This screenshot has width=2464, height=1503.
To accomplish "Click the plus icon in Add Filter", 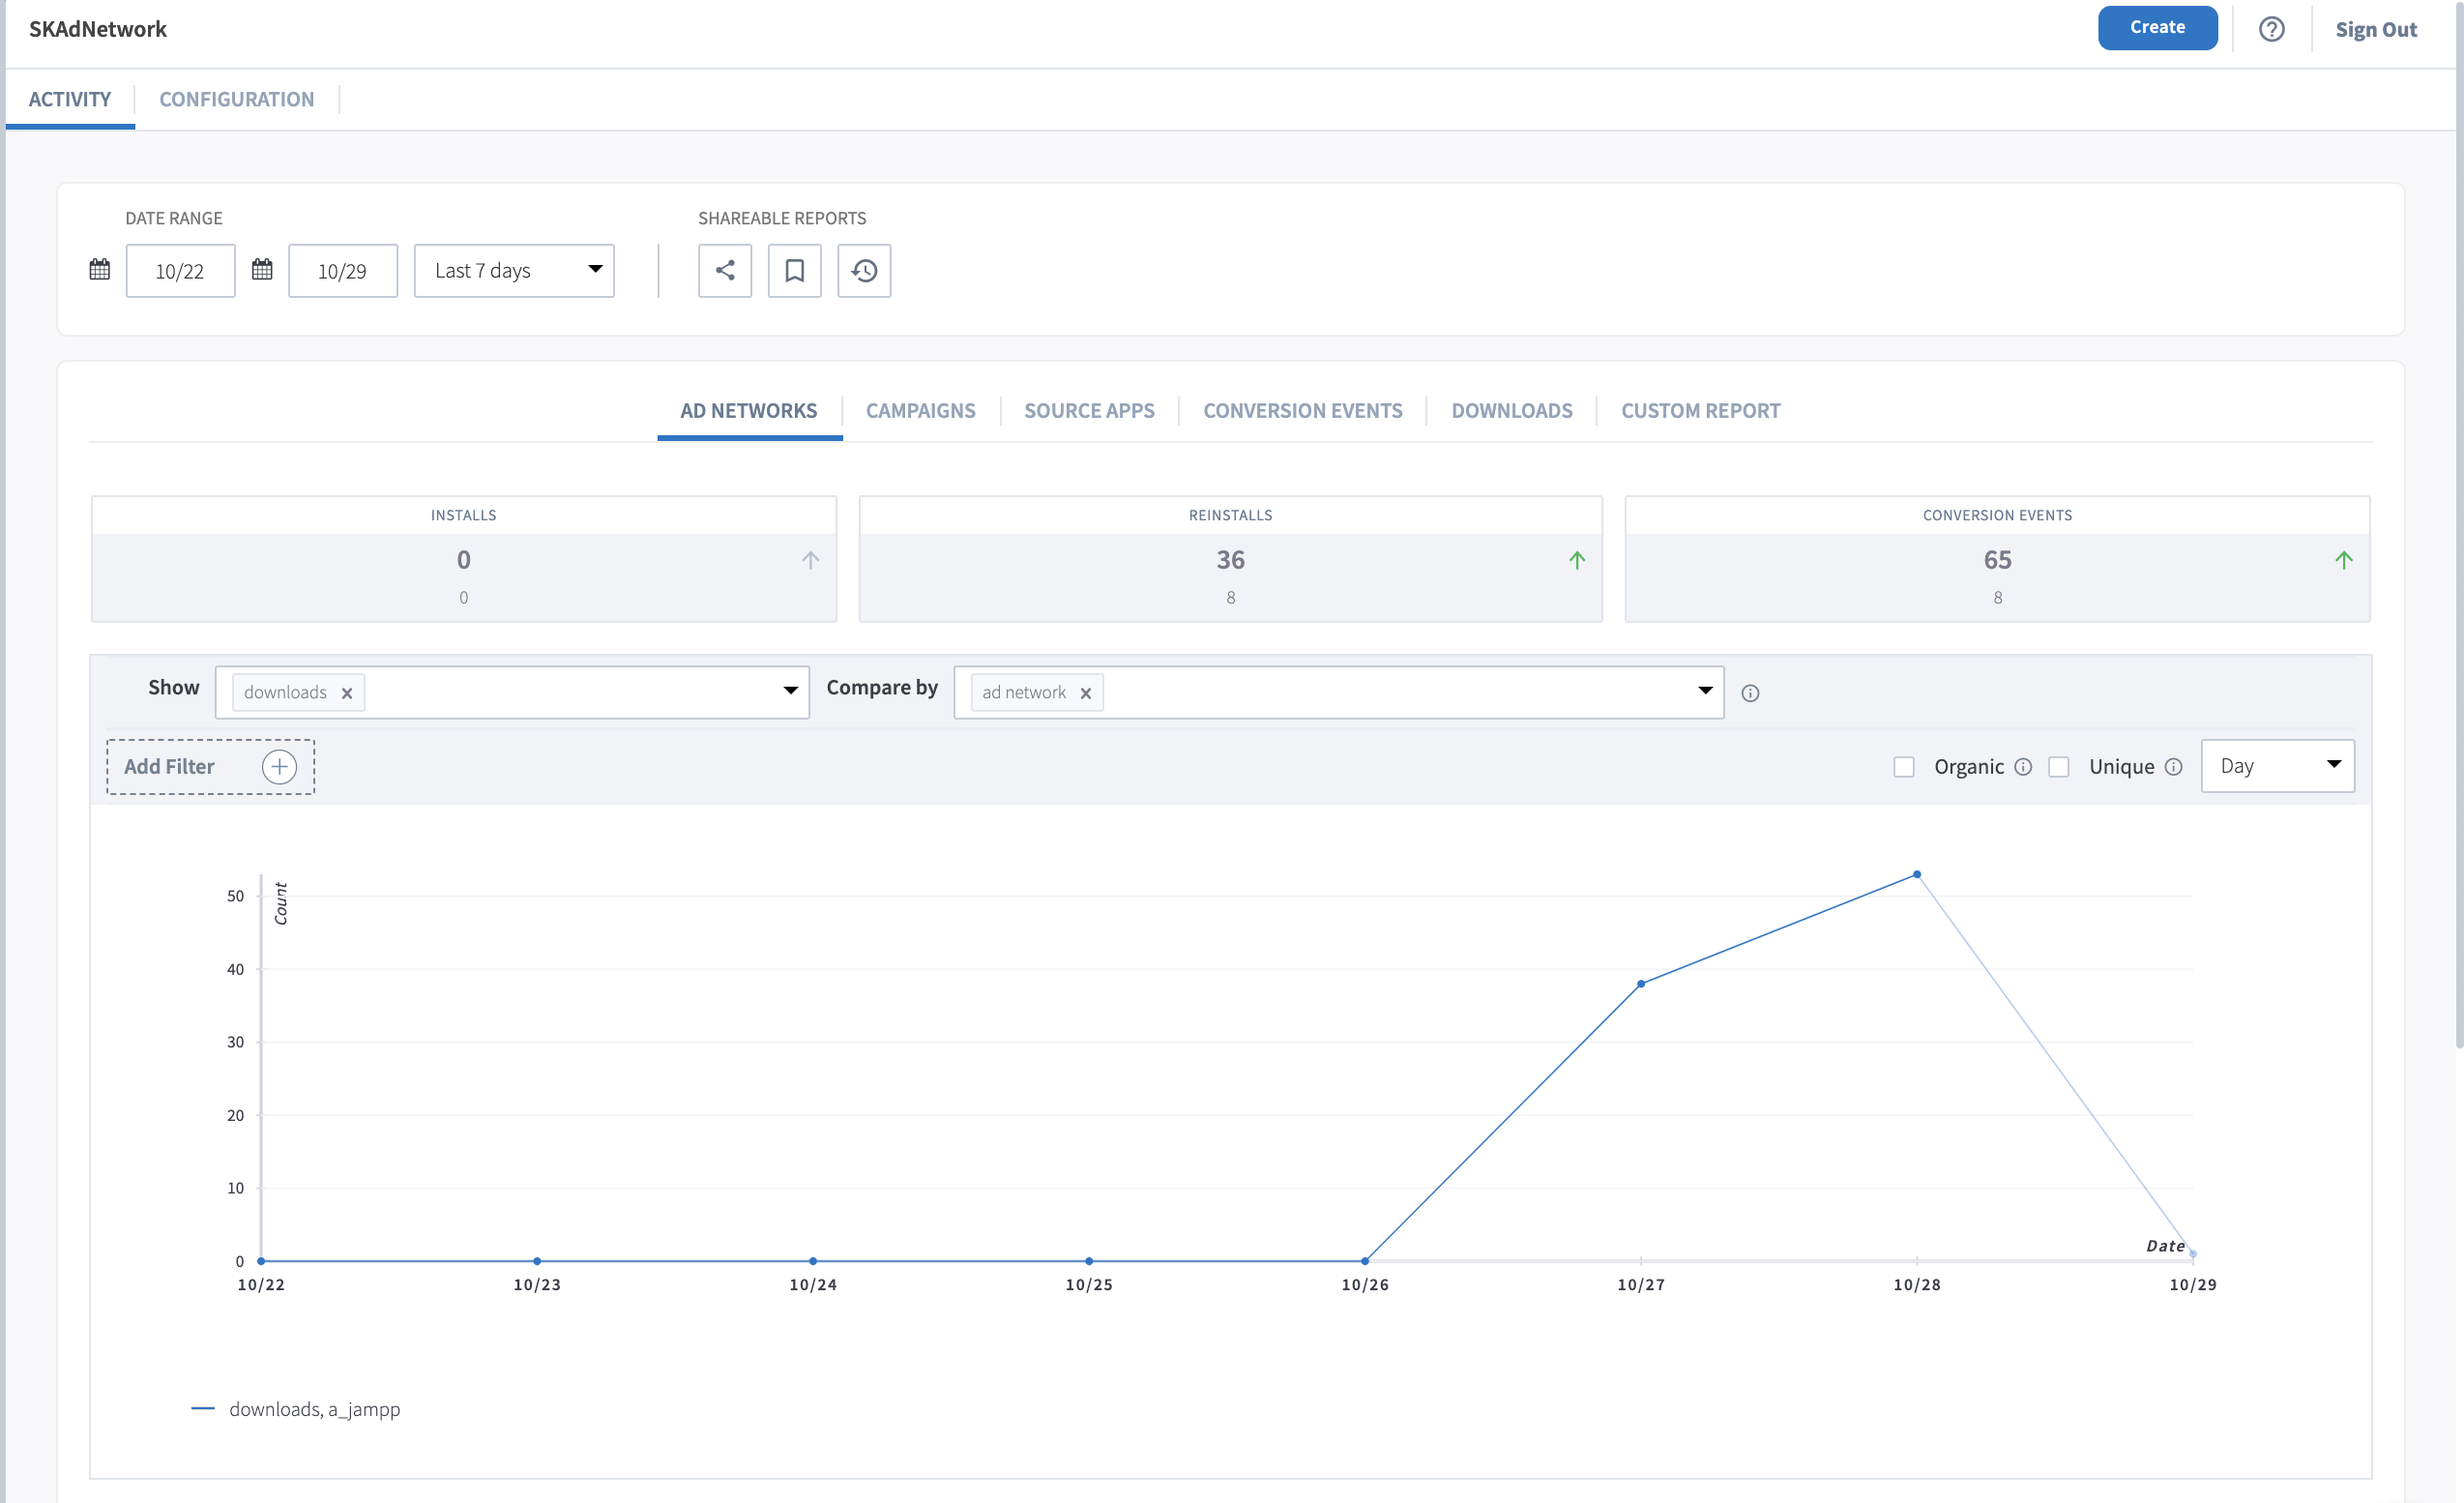I will 279,767.
